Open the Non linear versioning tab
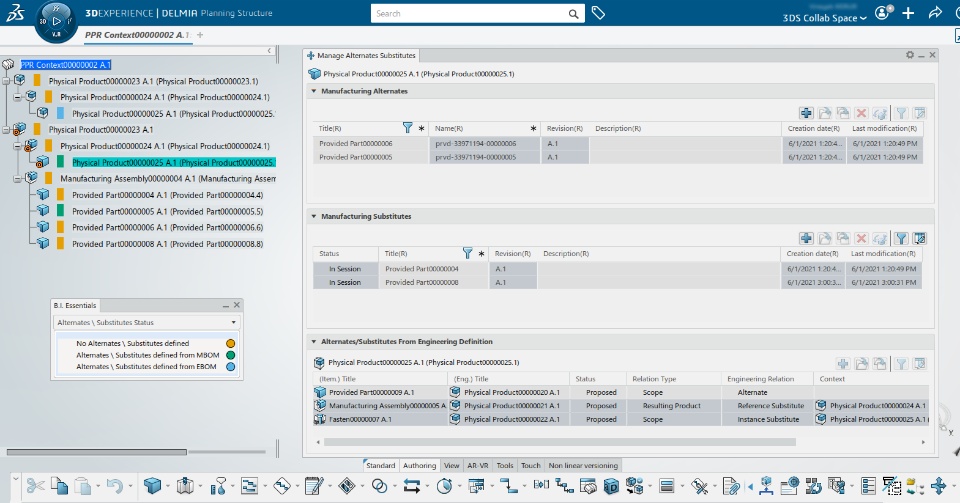 pyautogui.click(x=583, y=466)
